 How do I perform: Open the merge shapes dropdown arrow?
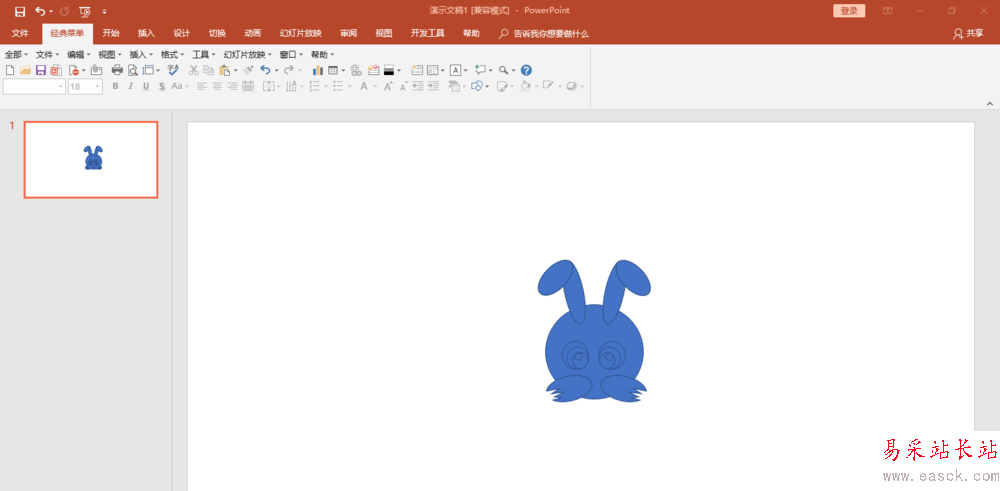pos(487,87)
